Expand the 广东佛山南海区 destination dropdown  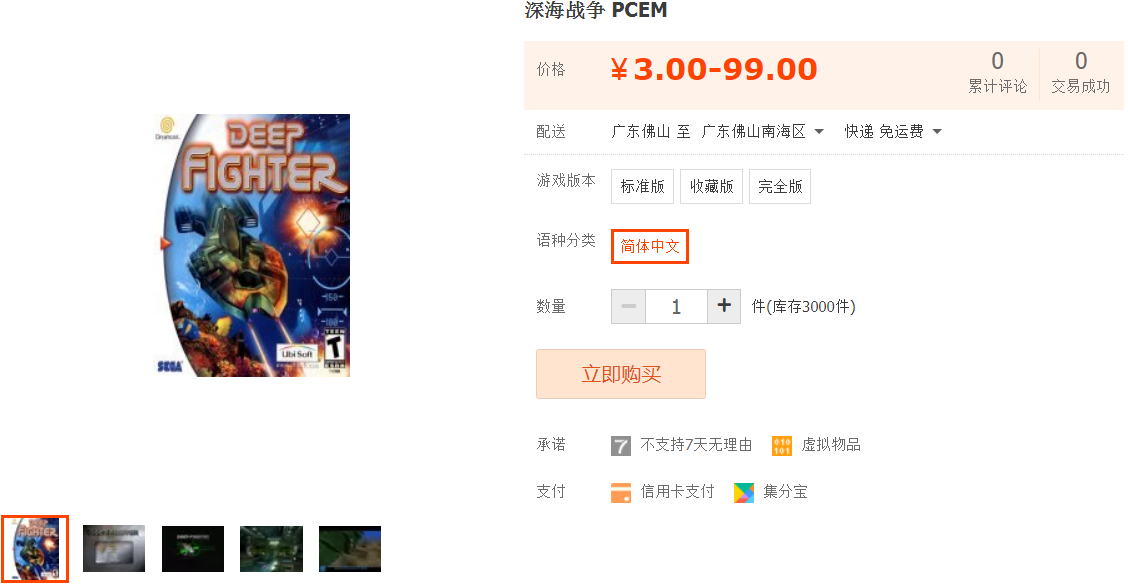[x=763, y=132]
